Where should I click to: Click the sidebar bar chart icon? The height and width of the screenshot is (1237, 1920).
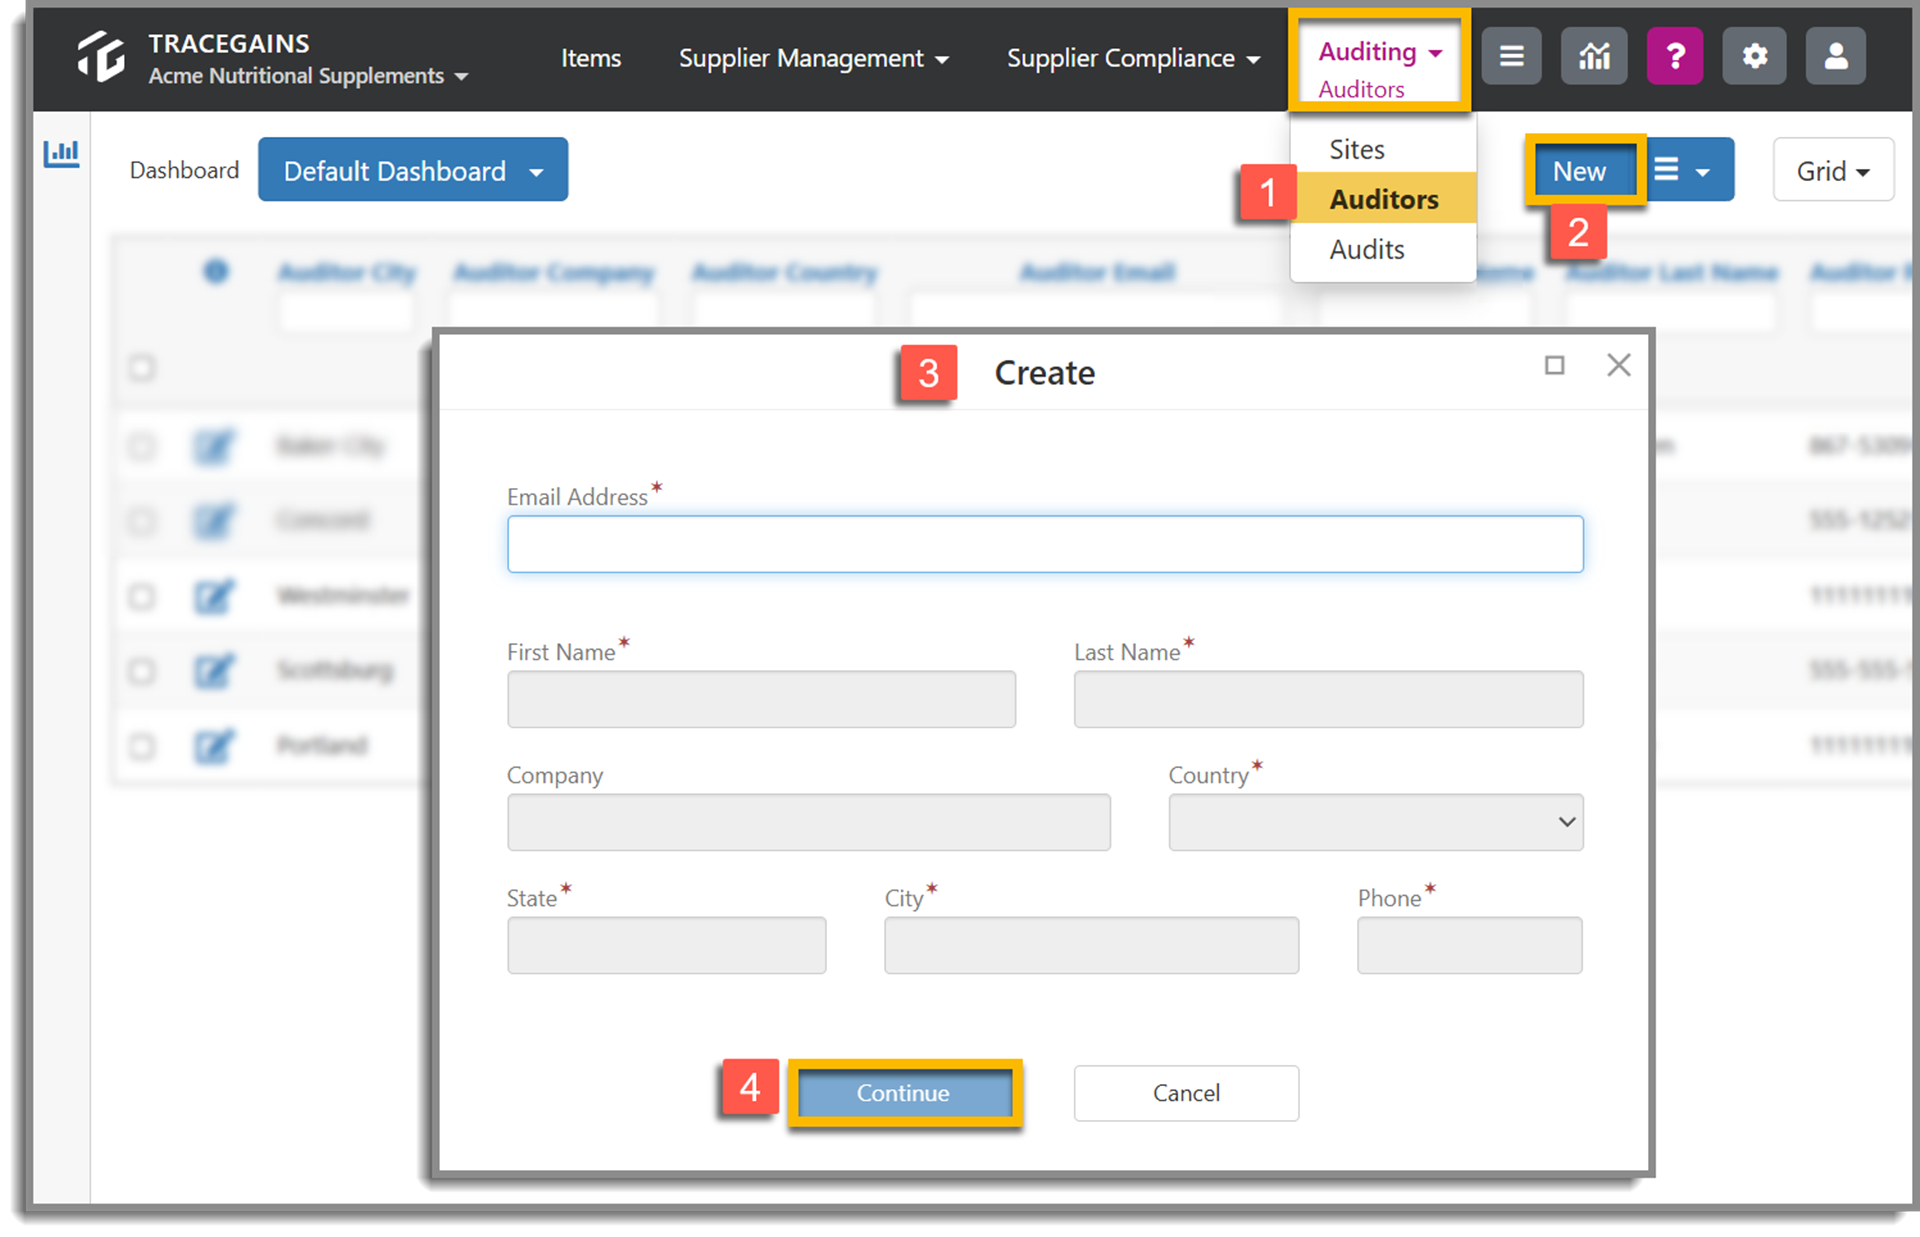pos(61,154)
